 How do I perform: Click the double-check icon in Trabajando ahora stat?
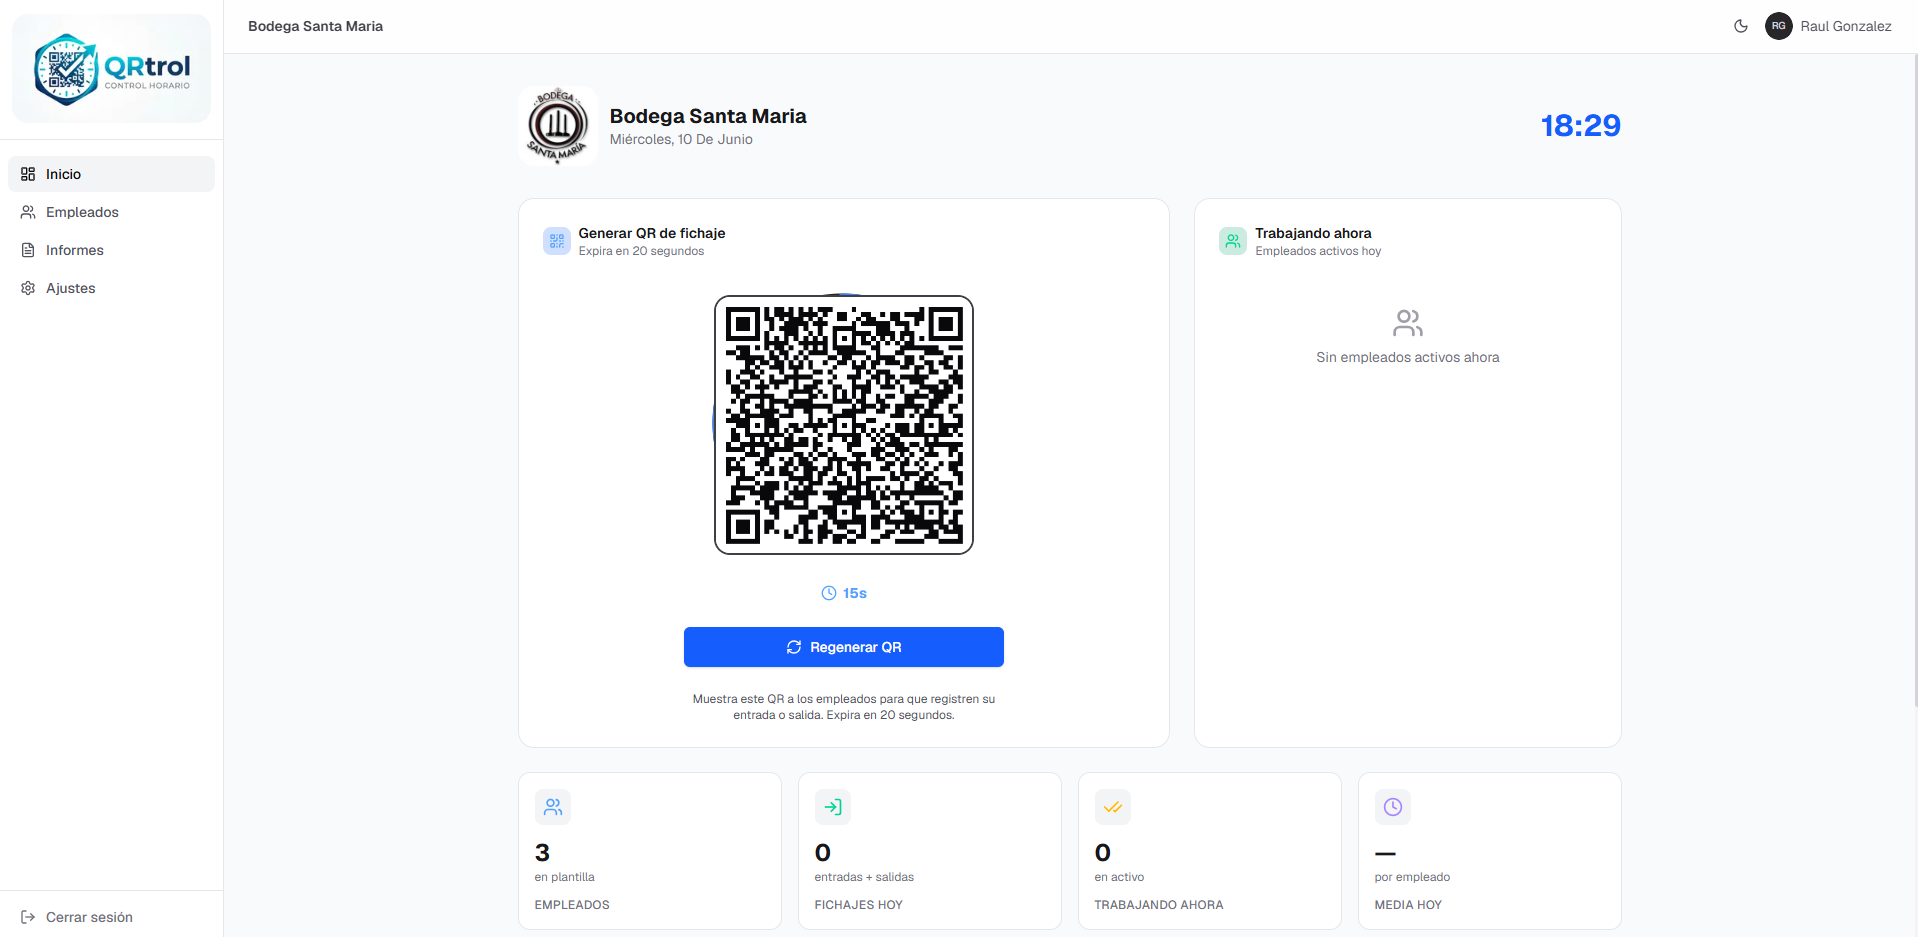pyautogui.click(x=1113, y=807)
